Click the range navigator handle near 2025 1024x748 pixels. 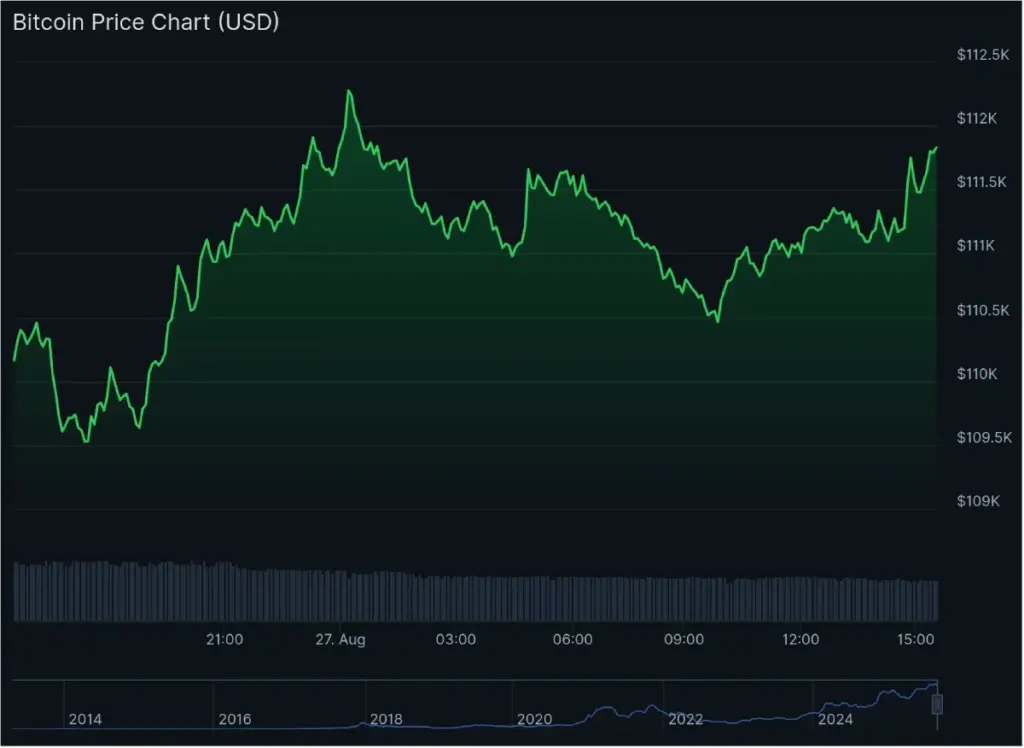point(937,704)
